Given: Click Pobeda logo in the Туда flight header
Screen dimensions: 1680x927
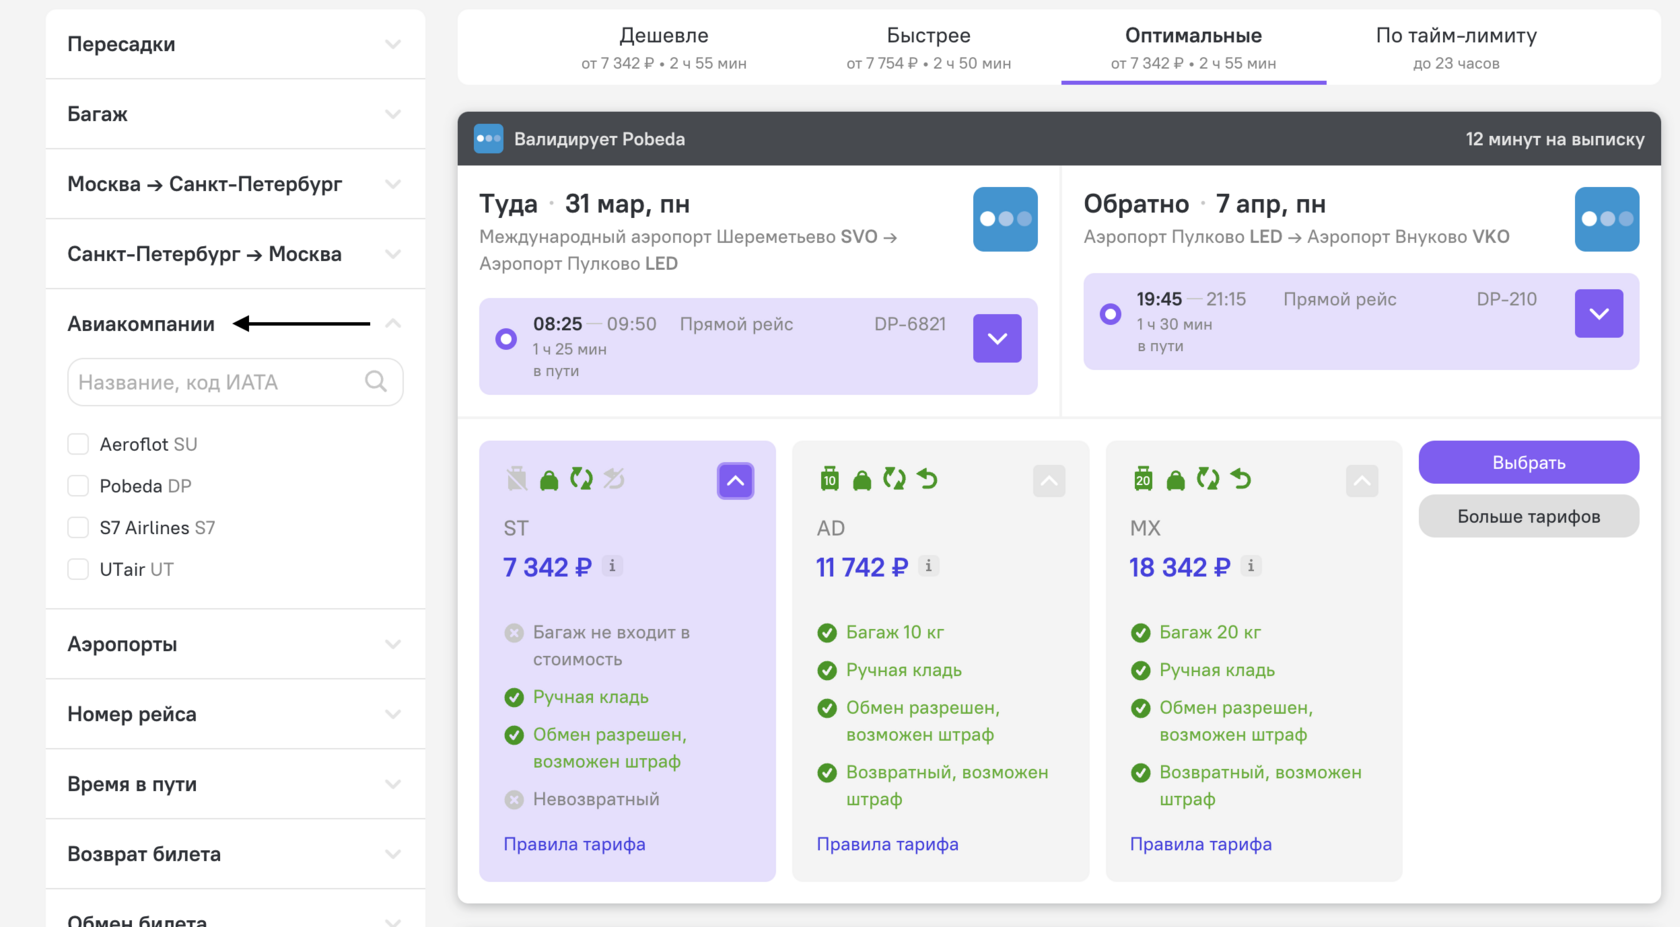Looking at the screenshot, I should (x=1005, y=219).
